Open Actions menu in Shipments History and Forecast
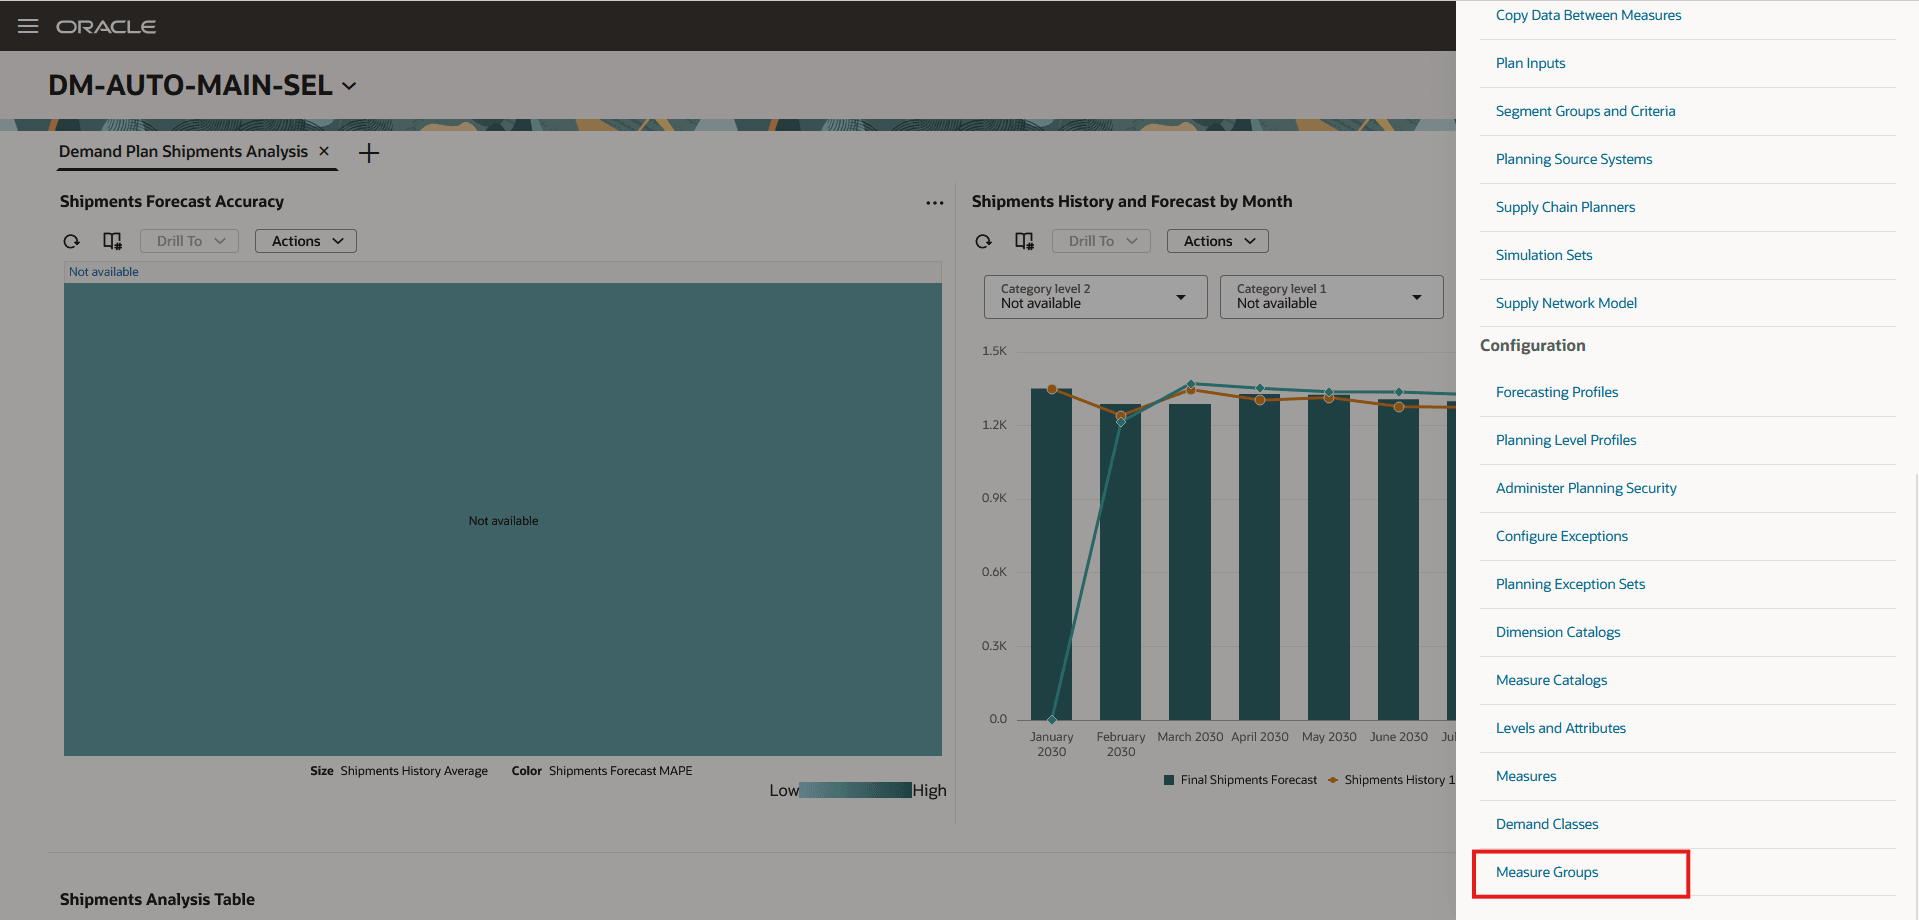This screenshot has width=1919, height=920. pos(1217,241)
